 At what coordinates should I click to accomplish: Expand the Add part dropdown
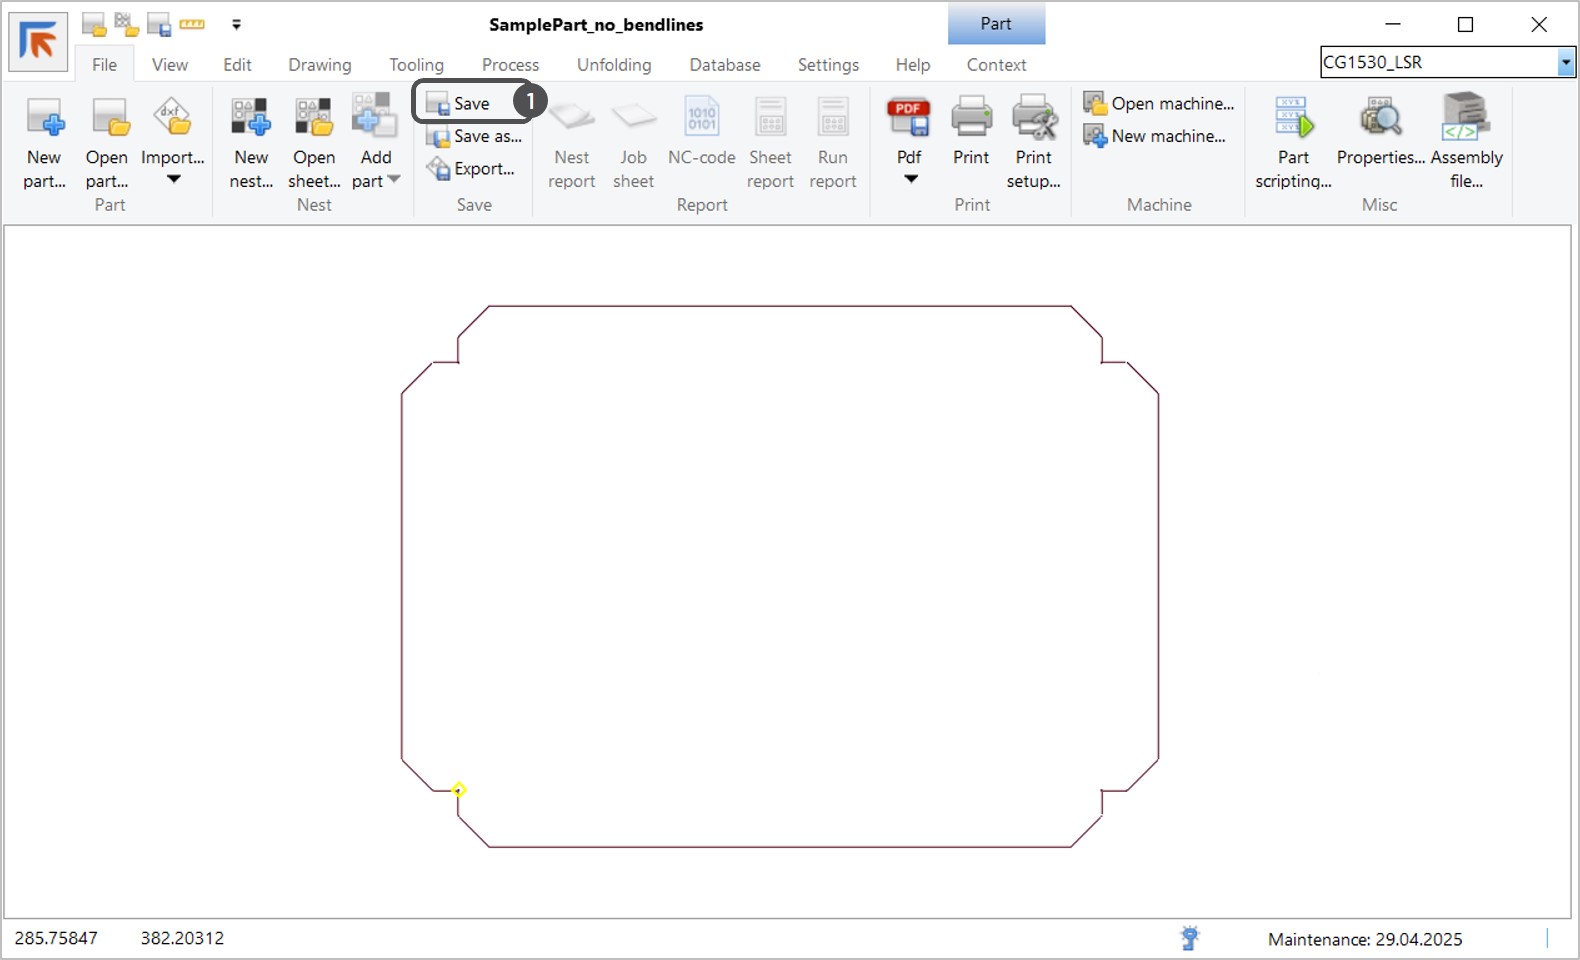click(x=393, y=181)
